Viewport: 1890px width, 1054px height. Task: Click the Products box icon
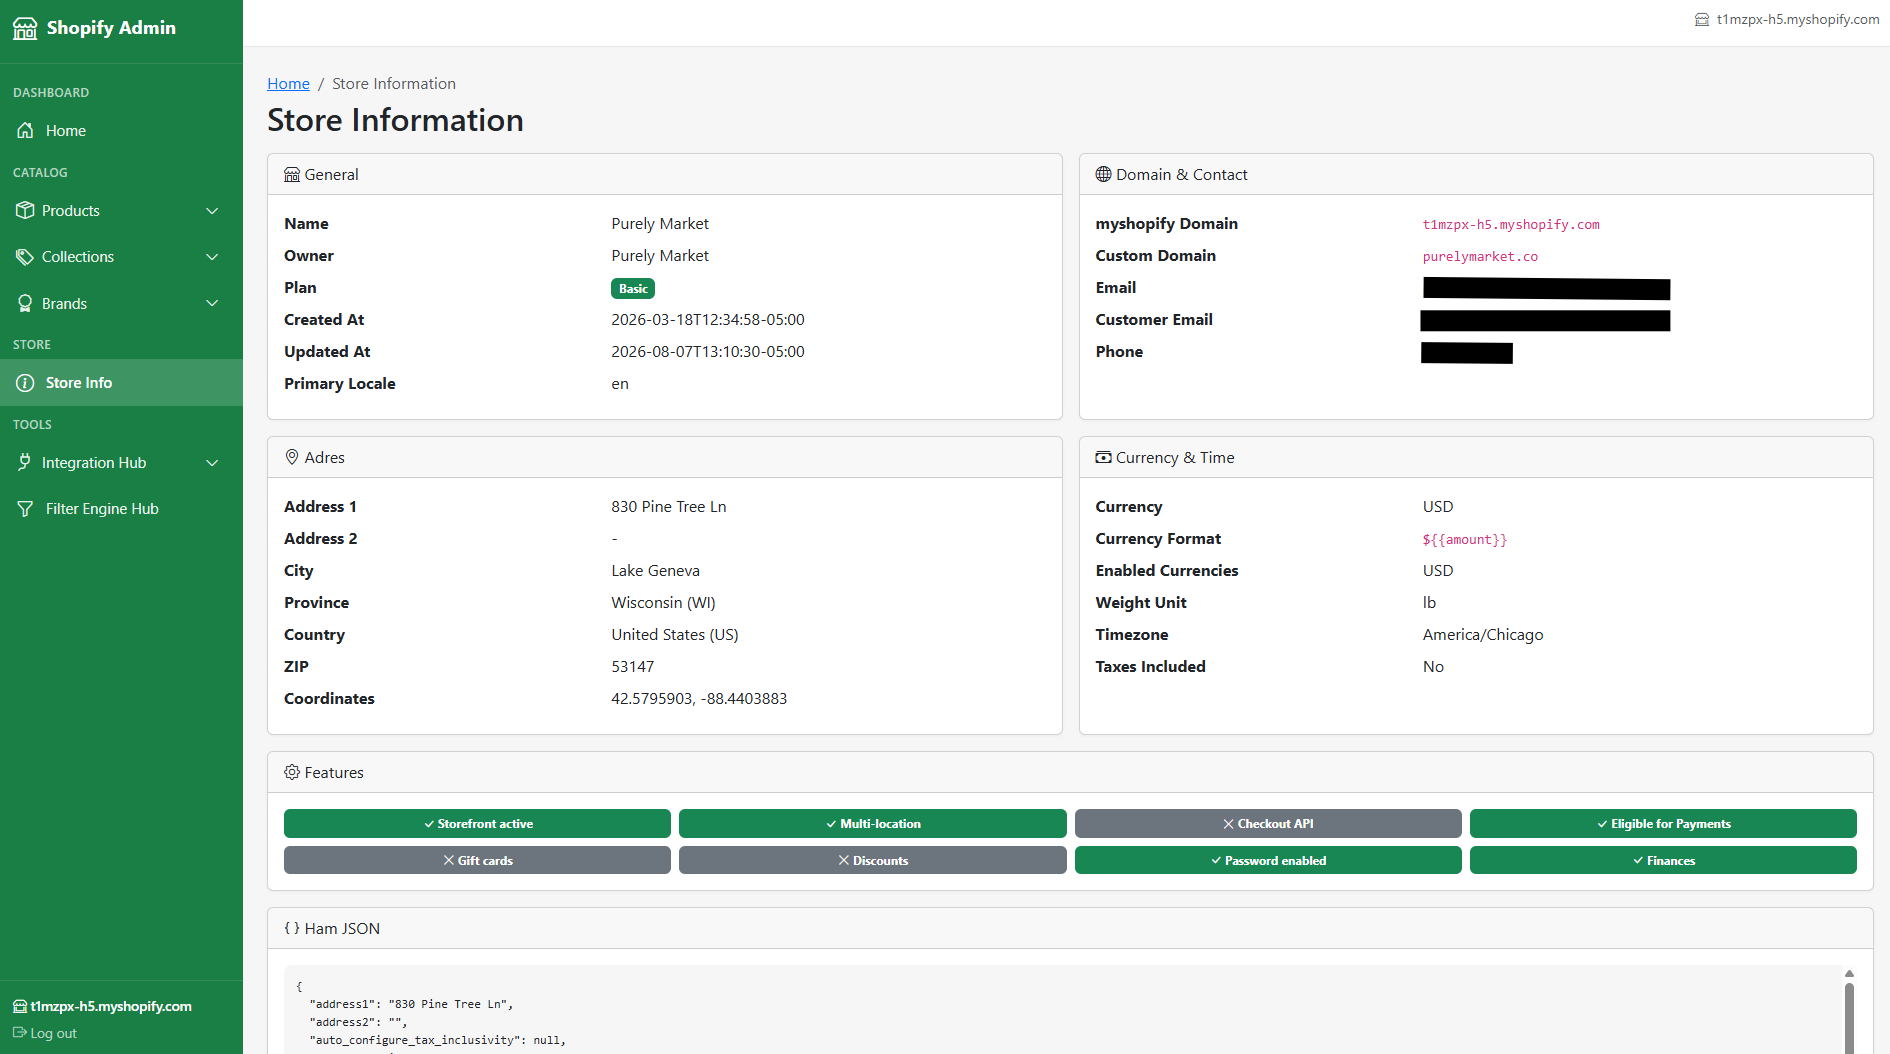25,211
